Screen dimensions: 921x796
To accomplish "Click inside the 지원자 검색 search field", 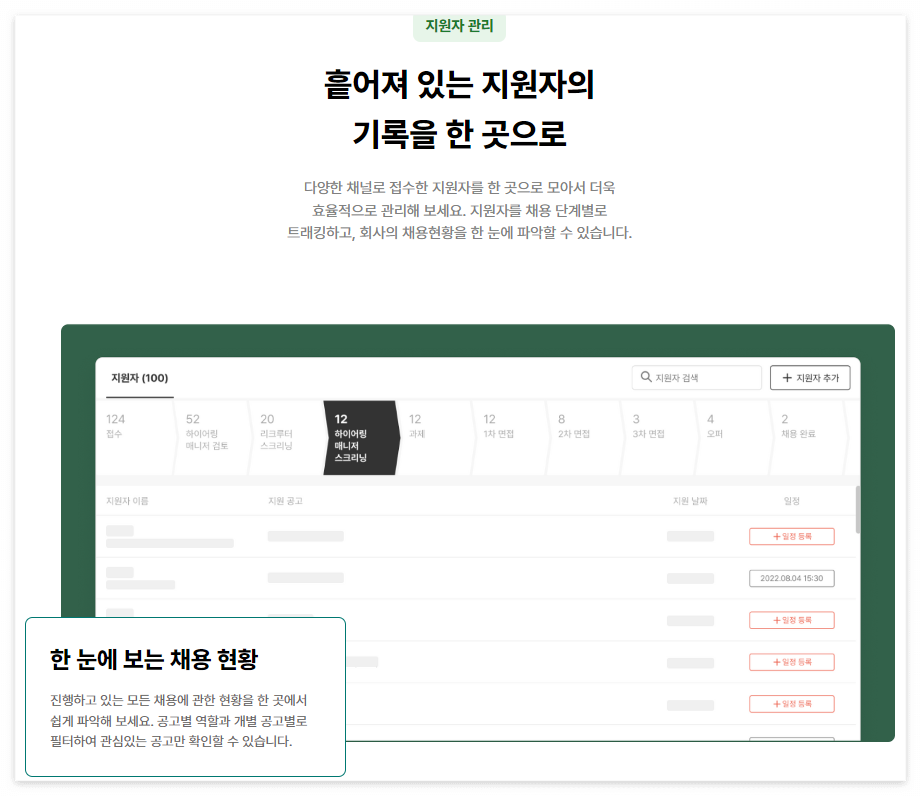I will click(x=700, y=378).
